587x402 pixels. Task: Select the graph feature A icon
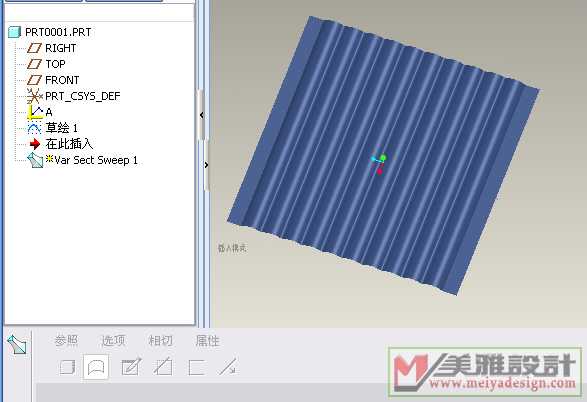click(35, 112)
